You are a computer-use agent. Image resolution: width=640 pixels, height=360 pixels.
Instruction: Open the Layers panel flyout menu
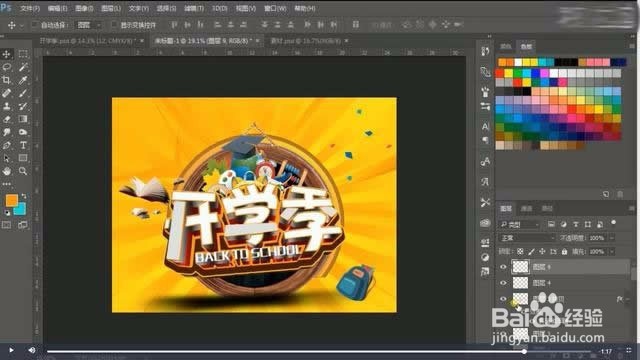coord(632,209)
